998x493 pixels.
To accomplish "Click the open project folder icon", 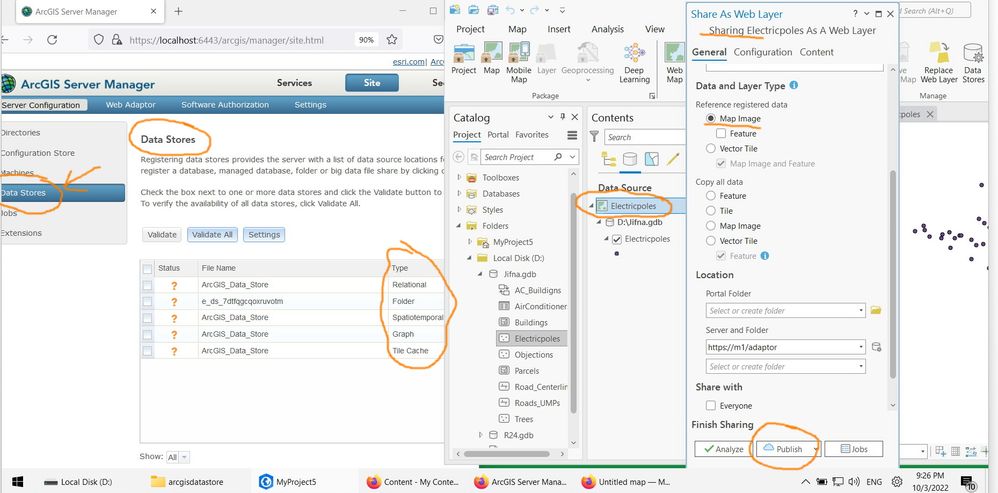I will point(474,10).
